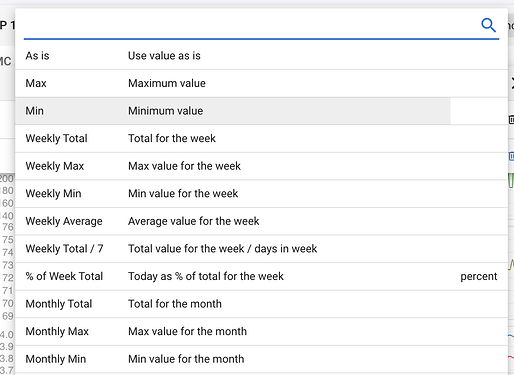Click 'Min value for the month' text

tap(186, 359)
